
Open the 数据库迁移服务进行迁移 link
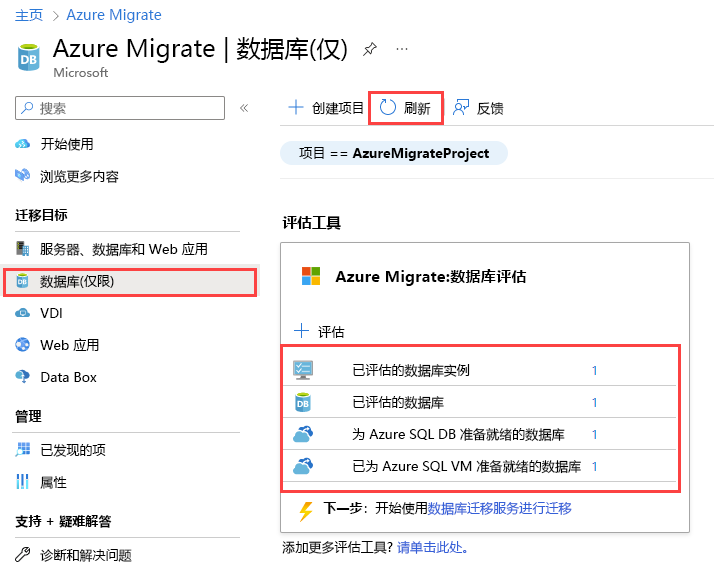click(x=500, y=508)
